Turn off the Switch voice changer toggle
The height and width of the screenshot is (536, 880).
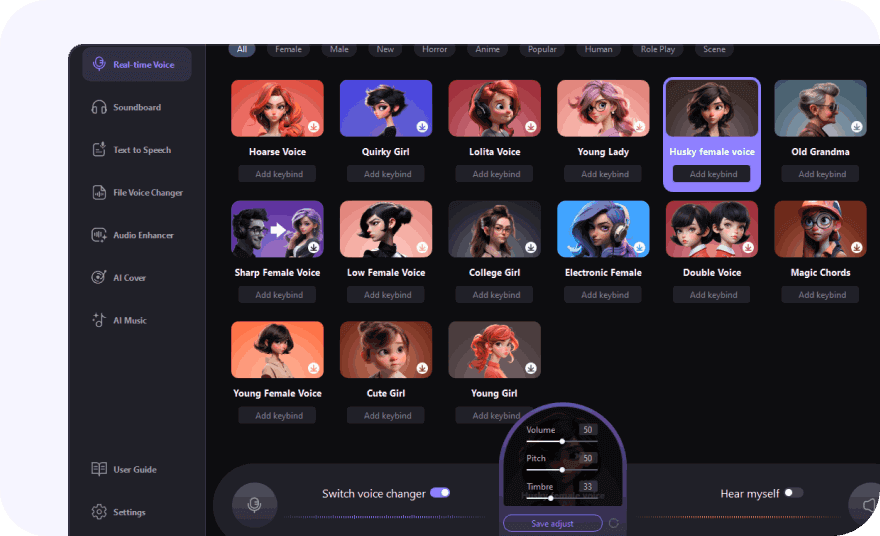pos(440,493)
